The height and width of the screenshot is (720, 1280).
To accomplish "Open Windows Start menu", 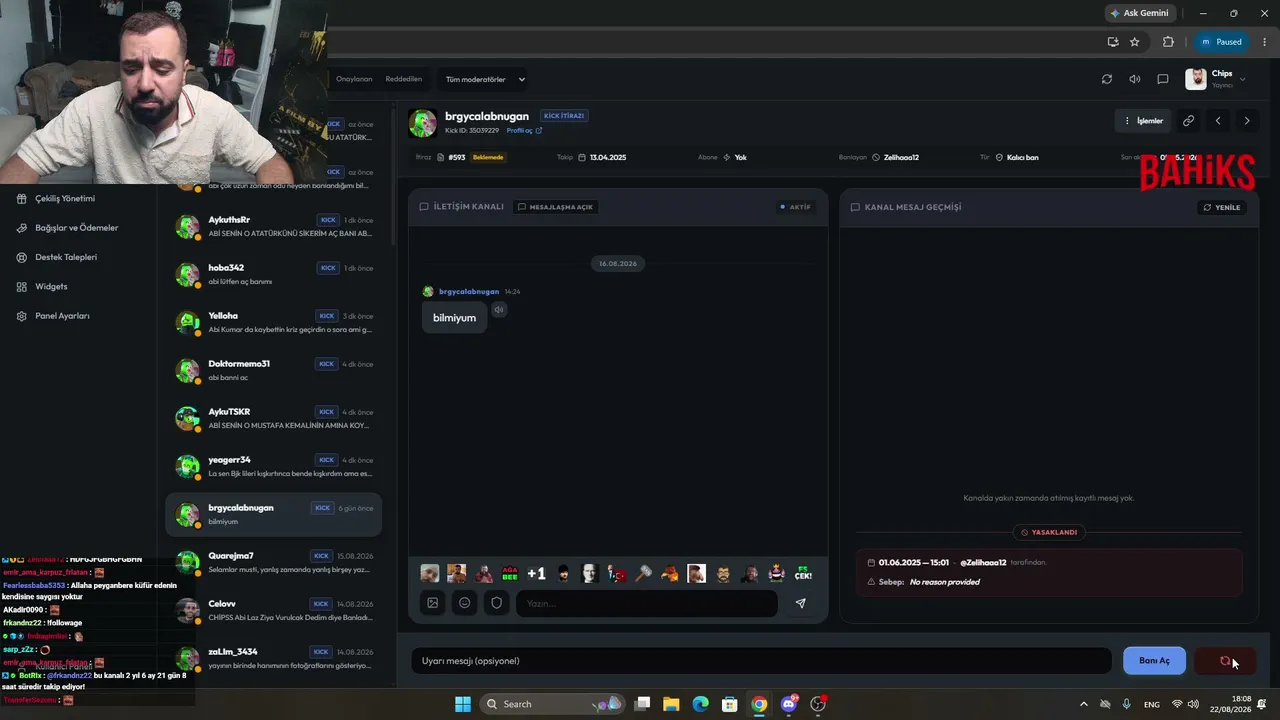I will point(463,704).
